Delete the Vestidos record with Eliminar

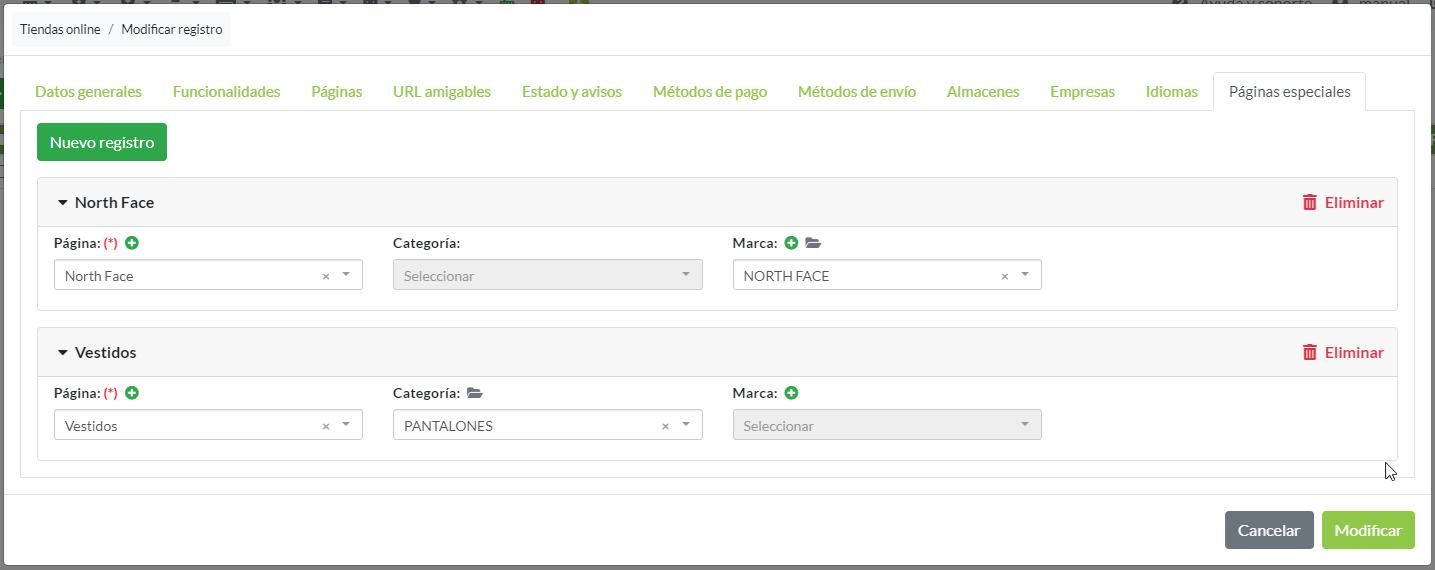coord(1343,352)
